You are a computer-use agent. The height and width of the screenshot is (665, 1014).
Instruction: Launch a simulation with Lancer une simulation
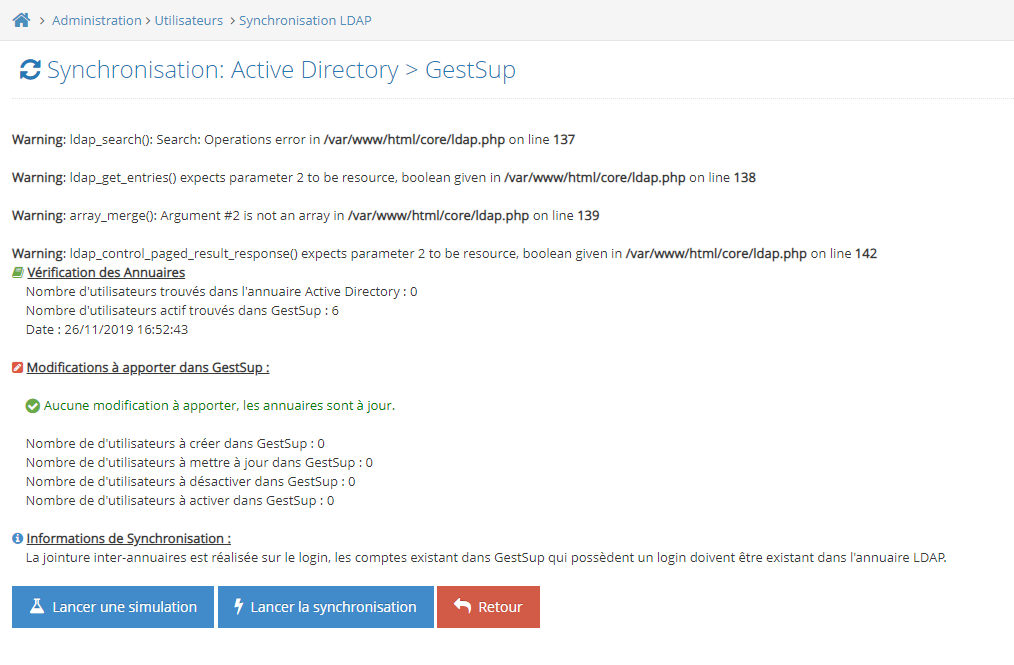pos(113,607)
